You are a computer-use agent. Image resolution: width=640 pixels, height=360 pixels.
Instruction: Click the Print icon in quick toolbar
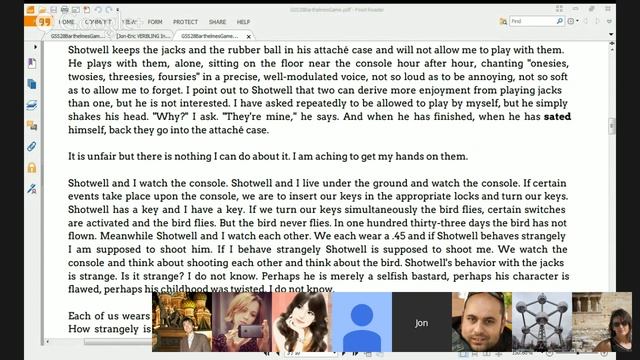(64, 9)
